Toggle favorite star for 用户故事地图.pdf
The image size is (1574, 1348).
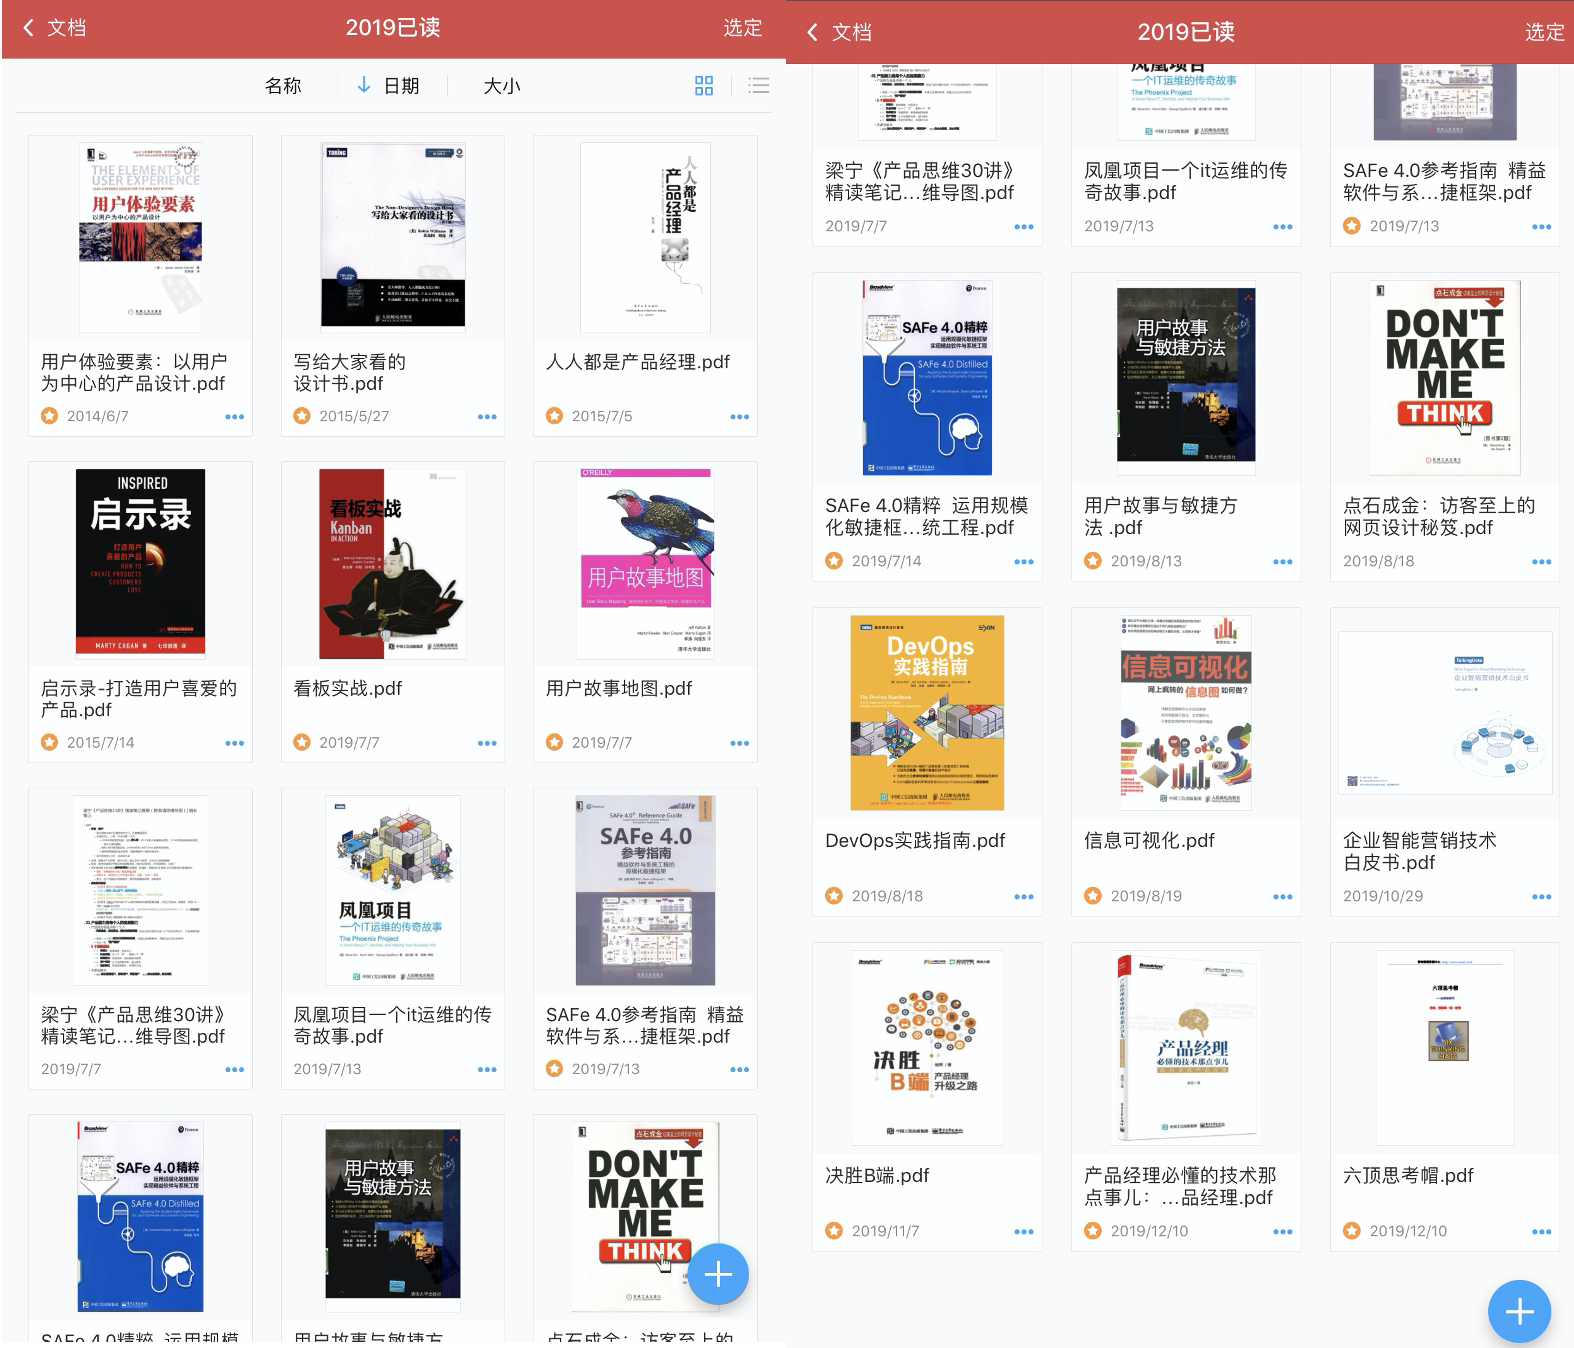coord(554,742)
